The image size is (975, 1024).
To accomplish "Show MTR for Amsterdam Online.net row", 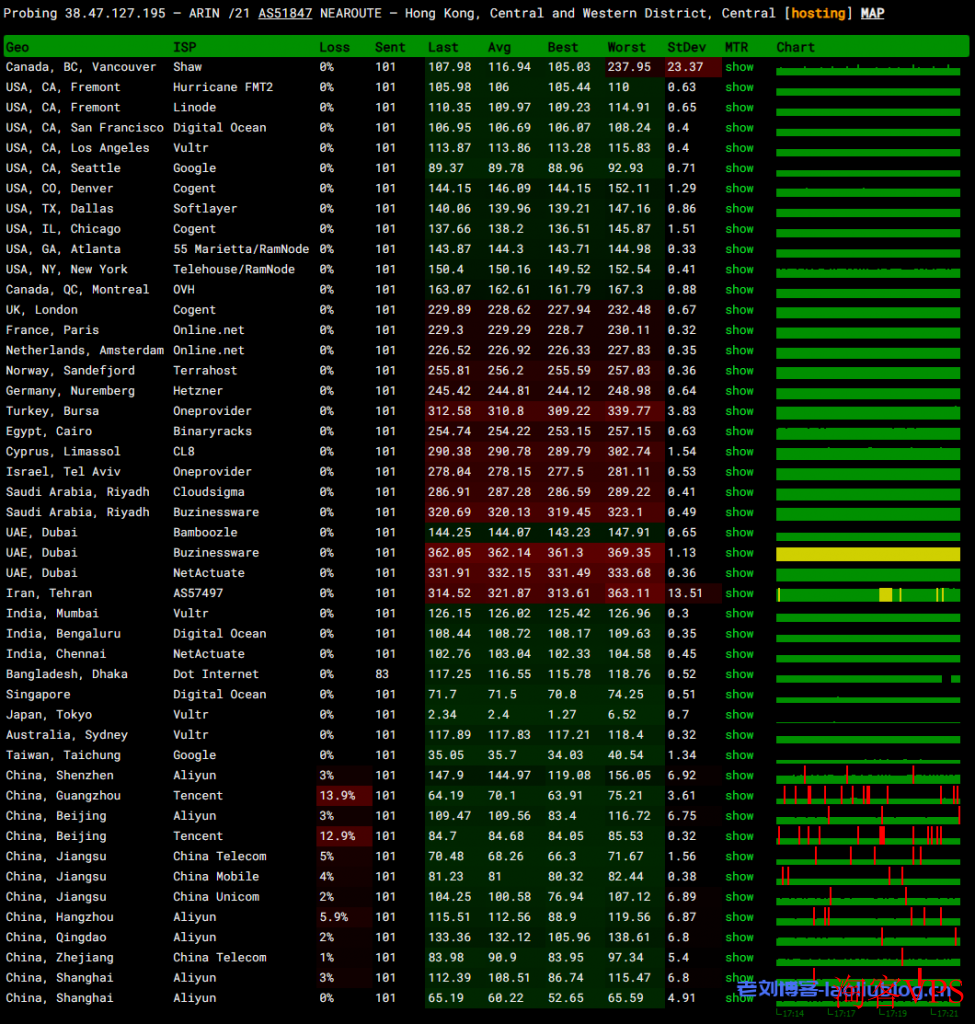I will click(x=739, y=350).
